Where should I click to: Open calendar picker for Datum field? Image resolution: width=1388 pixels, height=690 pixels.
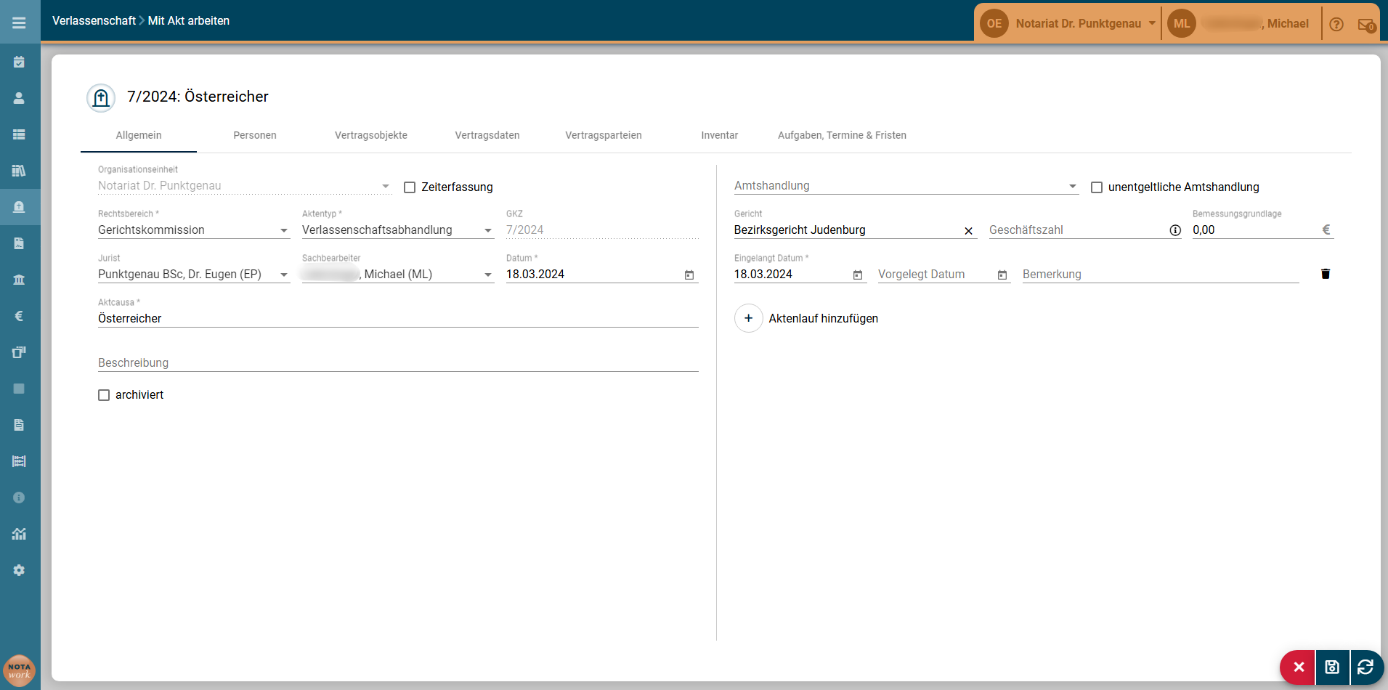pos(689,274)
